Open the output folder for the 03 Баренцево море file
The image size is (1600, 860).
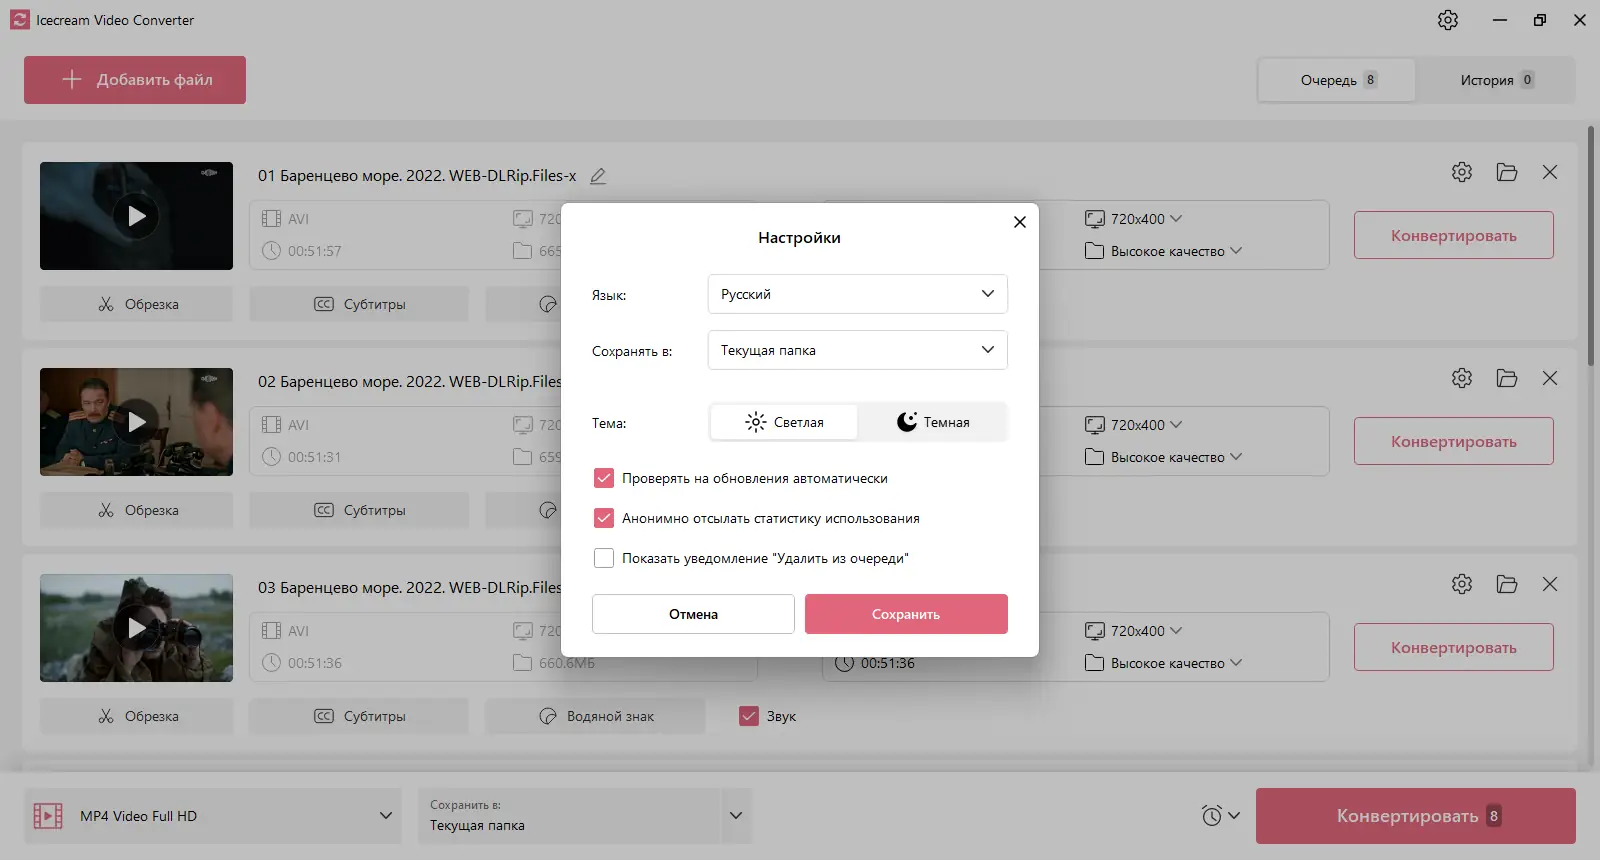point(1507,584)
